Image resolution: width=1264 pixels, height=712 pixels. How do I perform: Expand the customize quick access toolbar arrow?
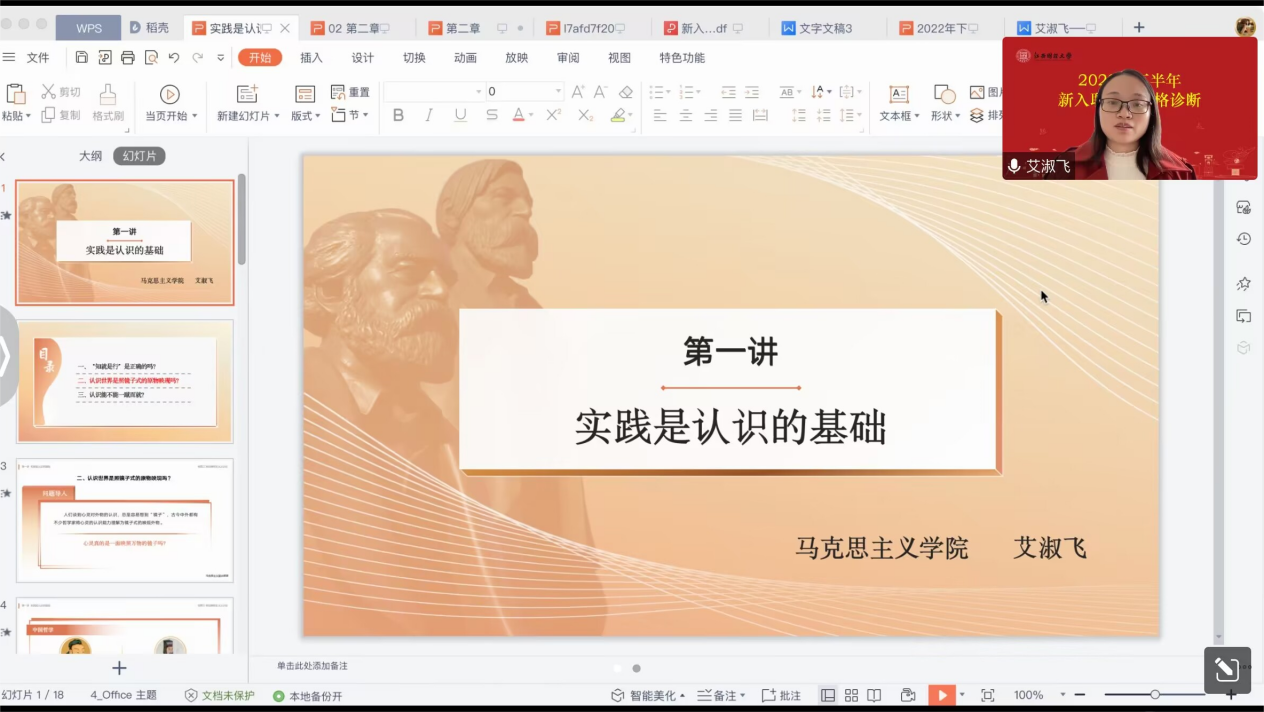(x=221, y=58)
